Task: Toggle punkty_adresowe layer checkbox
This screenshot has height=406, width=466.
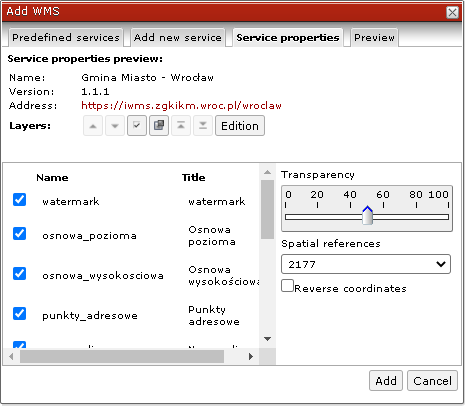Action: (x=20, y=314)
